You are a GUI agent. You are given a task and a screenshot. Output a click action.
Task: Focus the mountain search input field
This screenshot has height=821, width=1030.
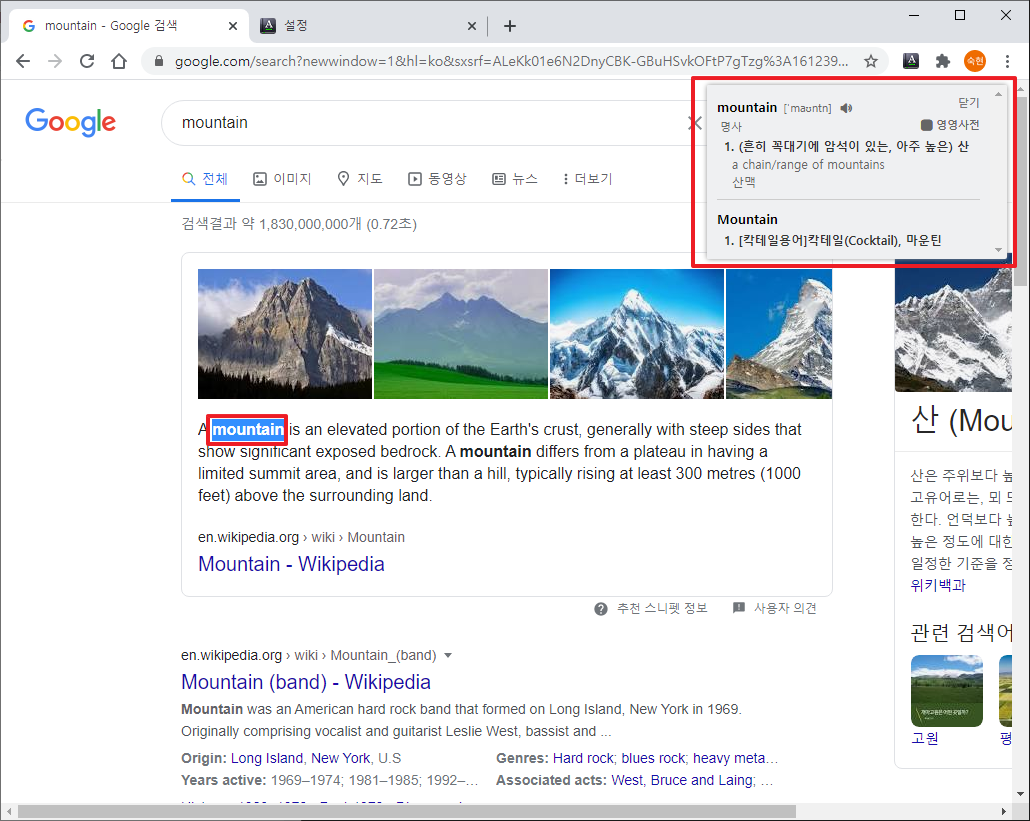coord(427,123)
